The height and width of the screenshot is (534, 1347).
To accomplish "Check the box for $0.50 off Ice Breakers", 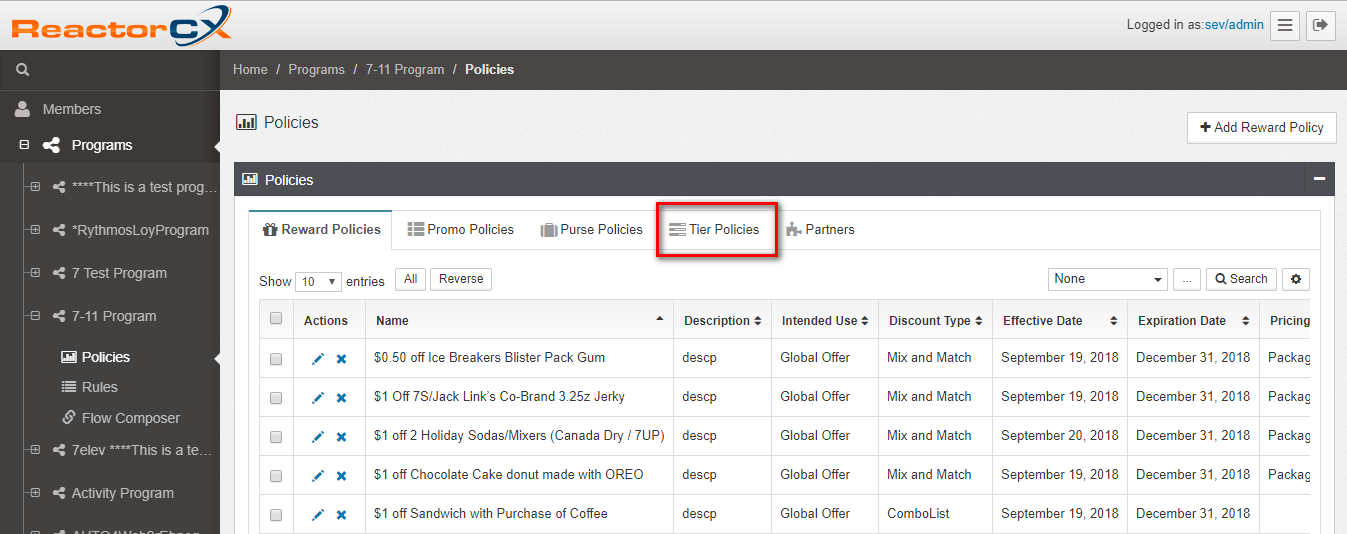I will [276, 359].
